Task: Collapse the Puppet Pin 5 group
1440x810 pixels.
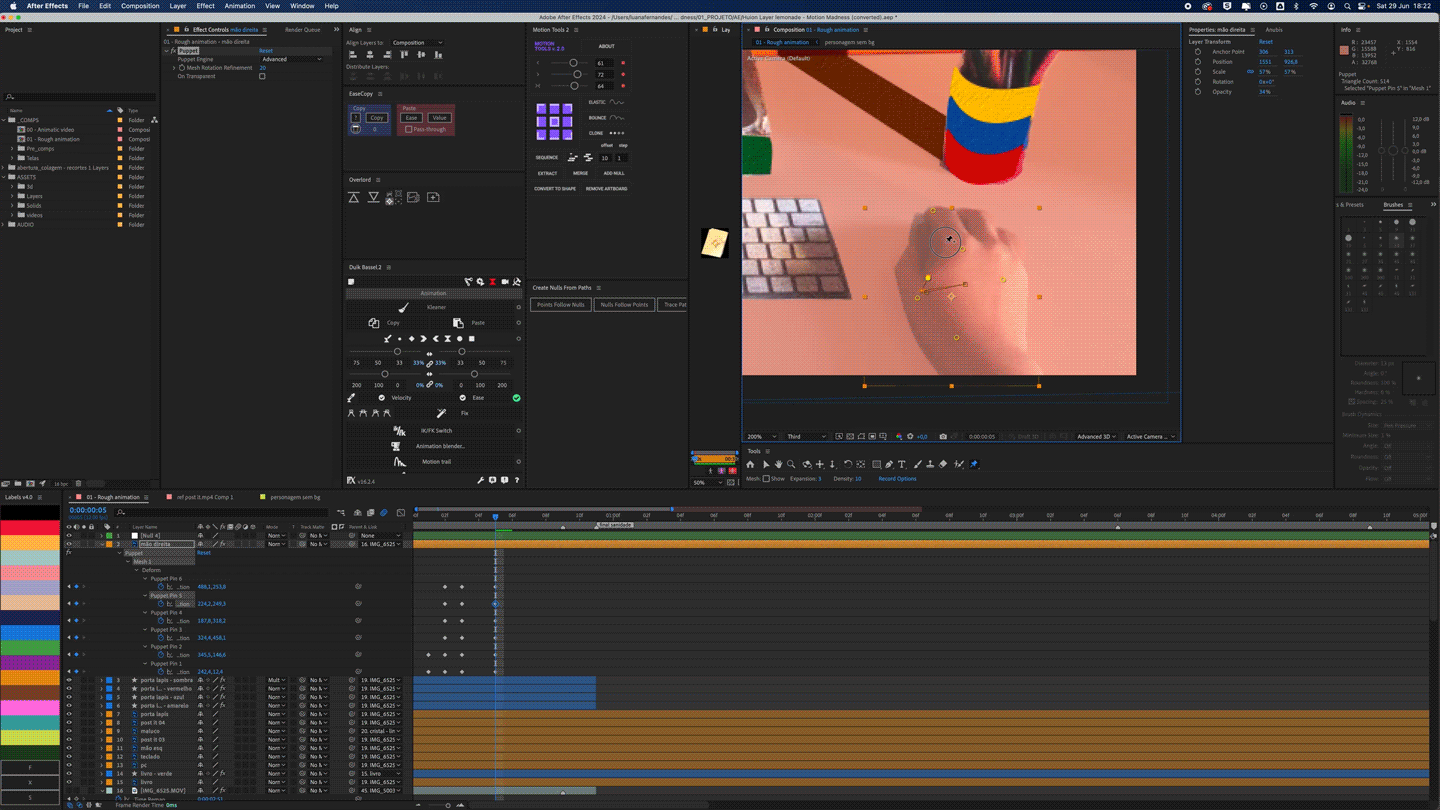Action: [145, 596]
